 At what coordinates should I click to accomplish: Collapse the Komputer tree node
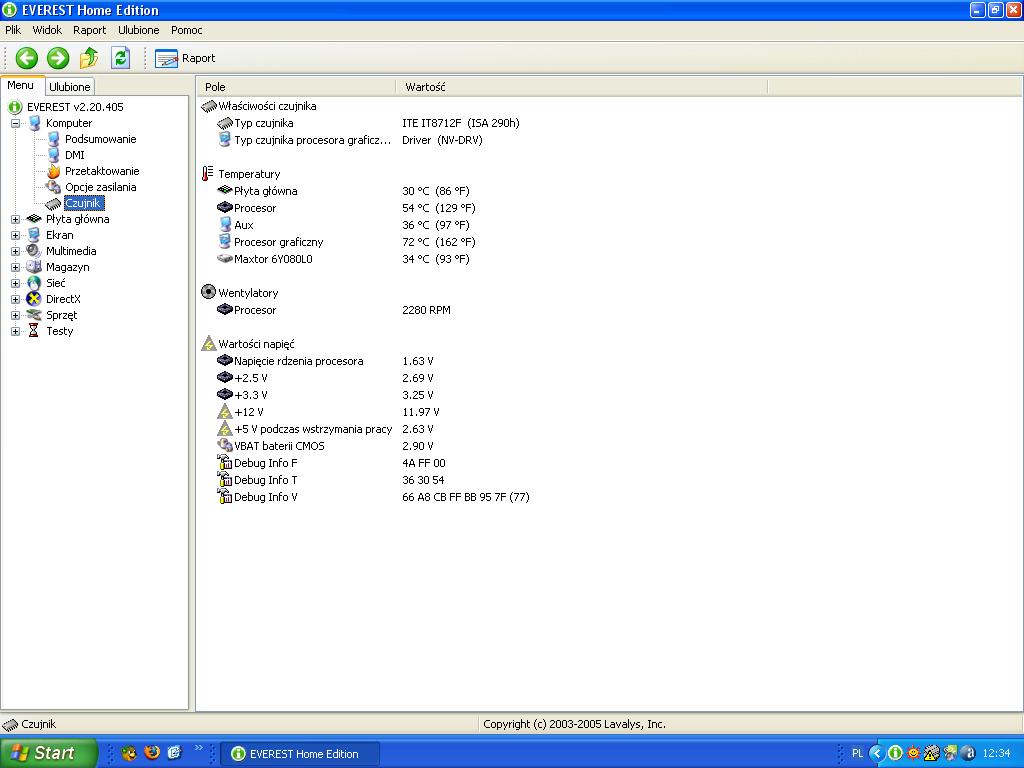point(16,123)
